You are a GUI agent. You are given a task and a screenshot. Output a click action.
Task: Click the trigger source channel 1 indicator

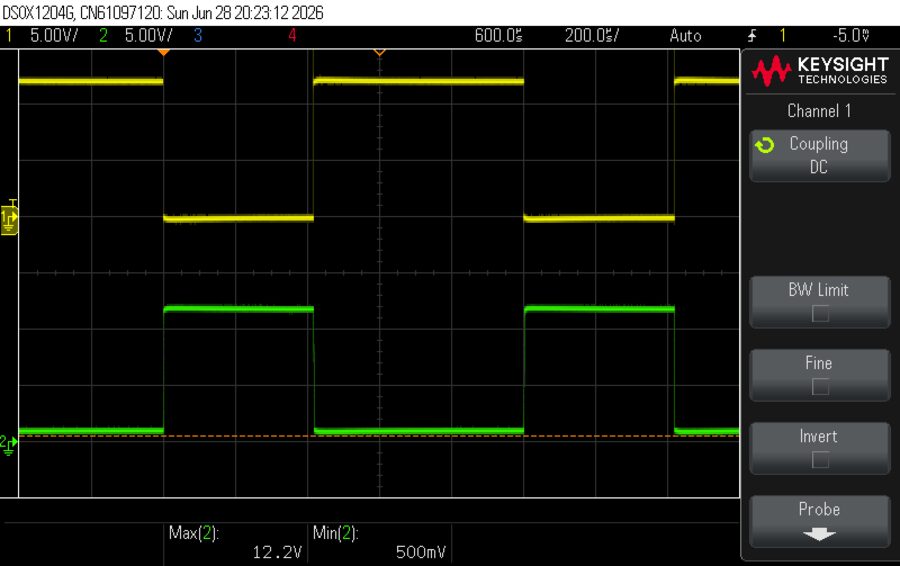(782, 36)
